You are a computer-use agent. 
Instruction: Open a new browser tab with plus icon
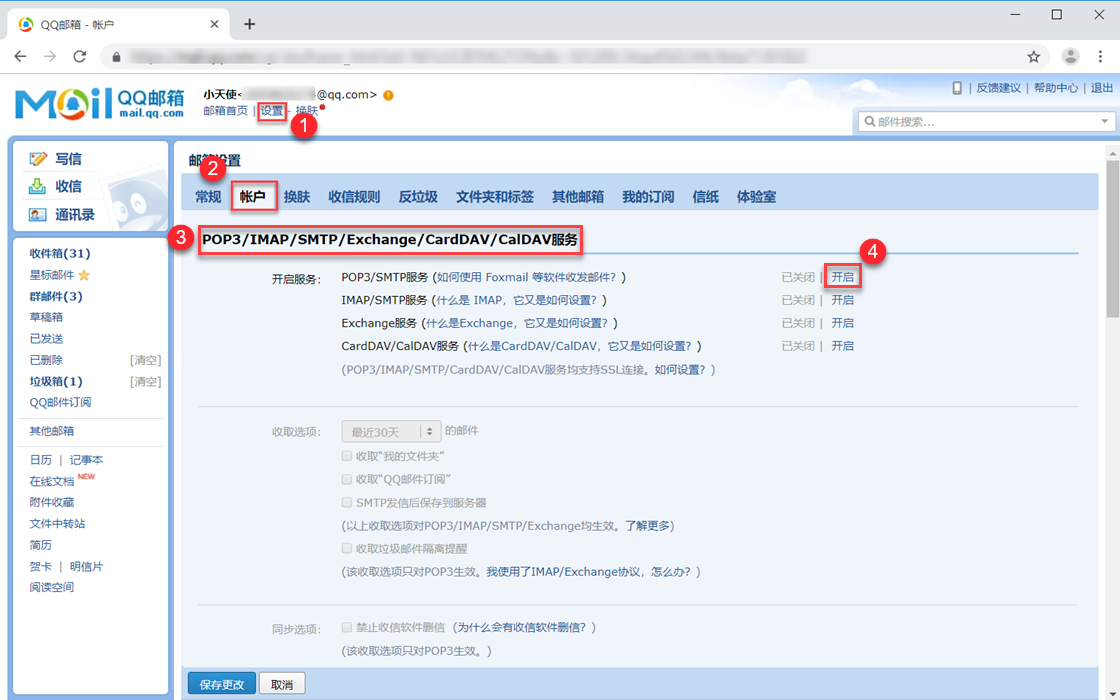(249, 24)
